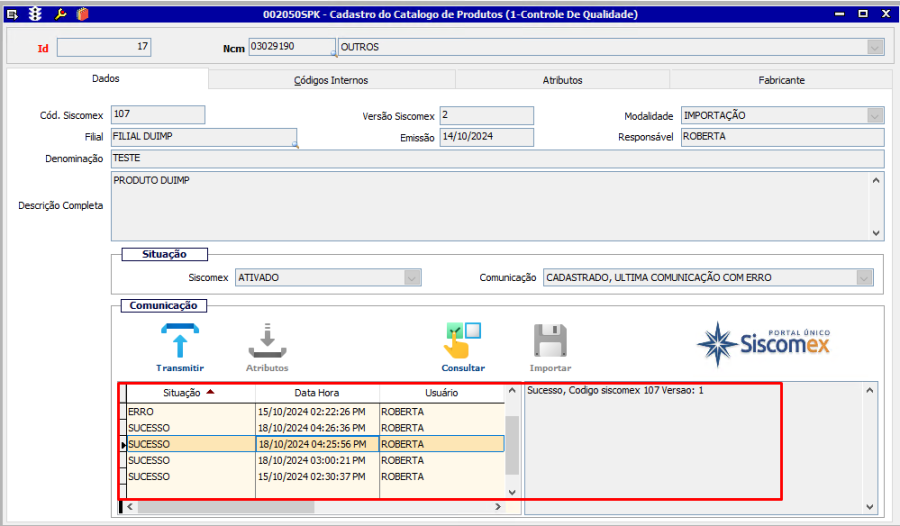Click the Portal Único Siscomex logo
Image resolution: width=900 pixels, height=526 pixels.
point(763,343)
